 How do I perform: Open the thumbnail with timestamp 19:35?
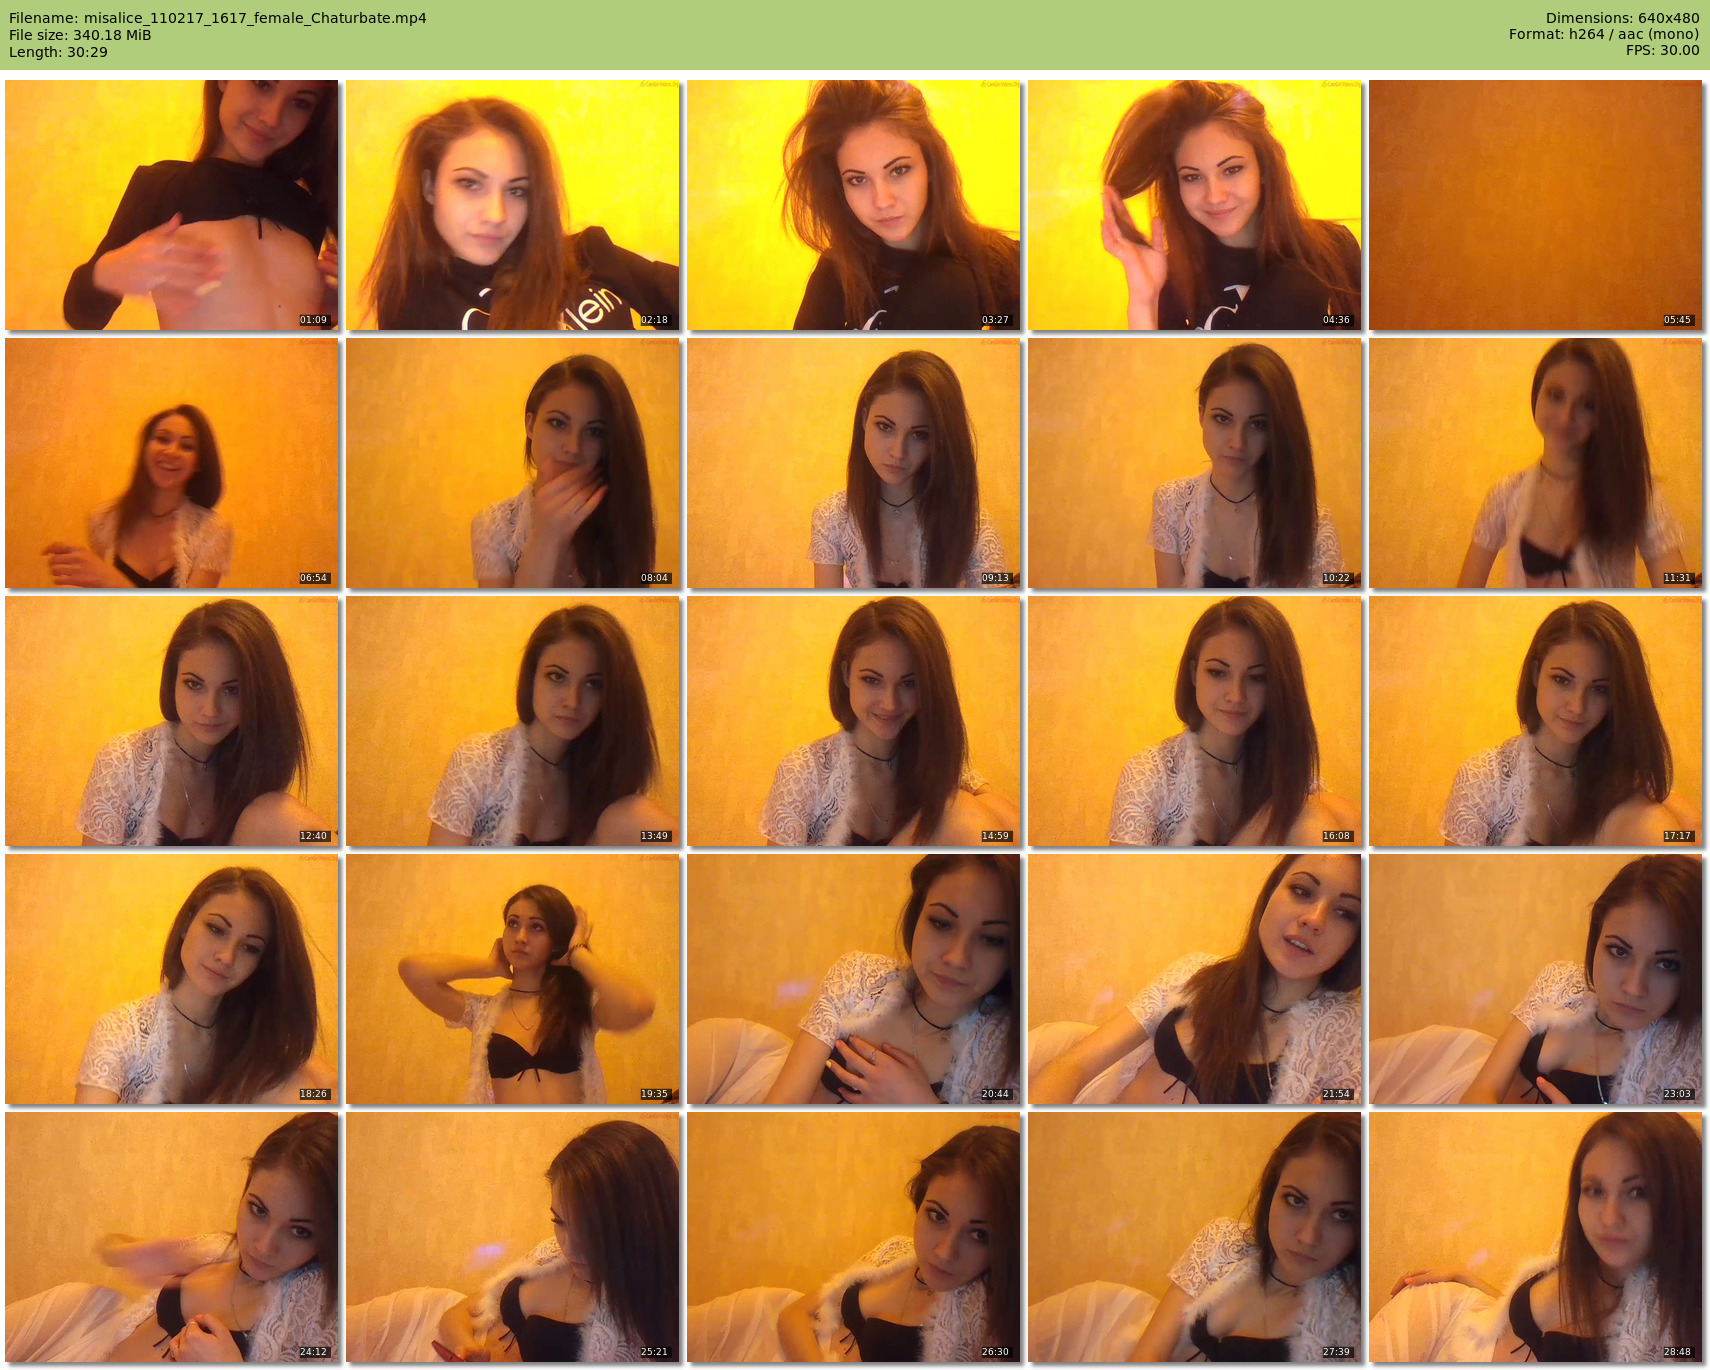[513, 979]
